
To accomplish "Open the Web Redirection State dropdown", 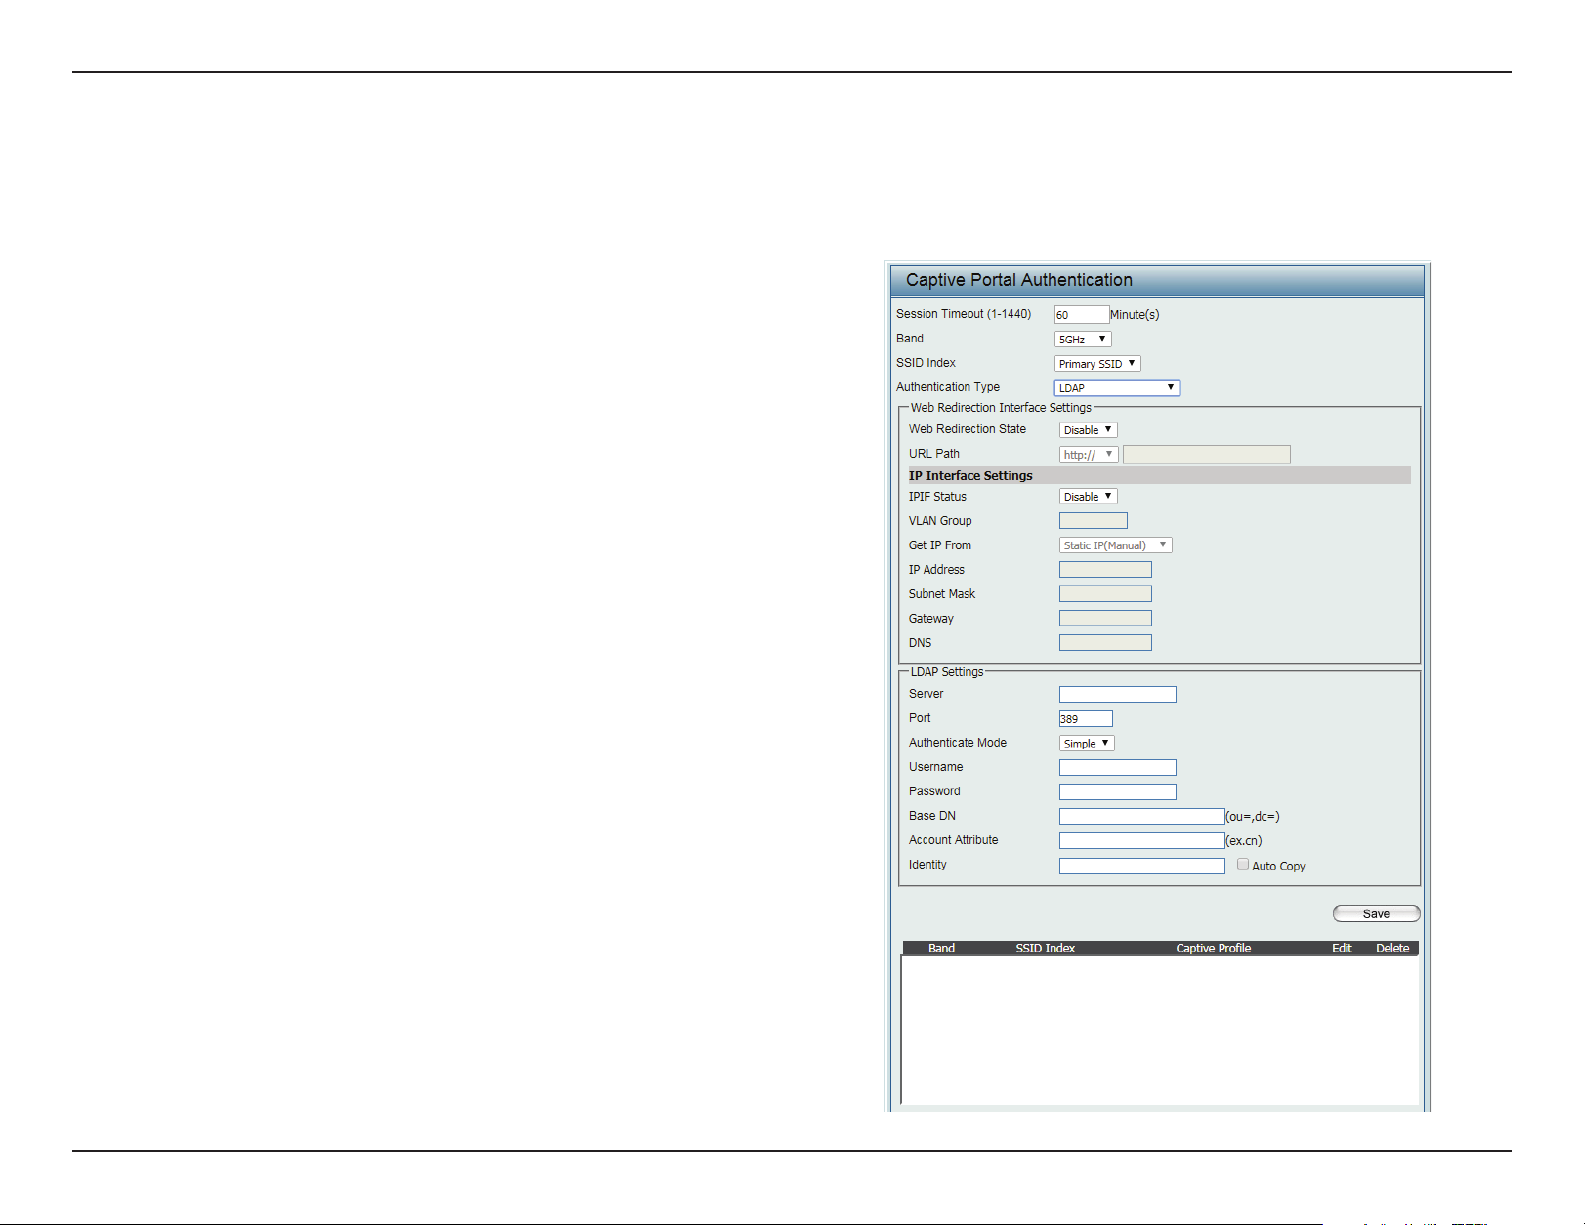I will 1088,430.
